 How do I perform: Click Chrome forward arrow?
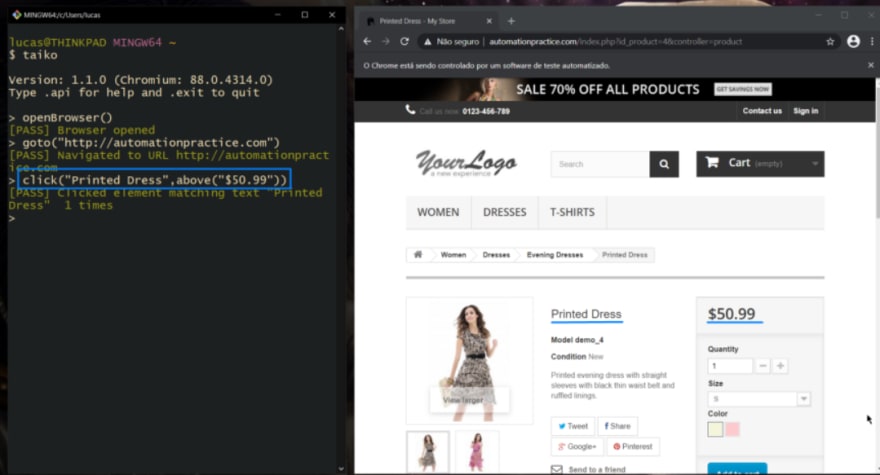point(386,42)
